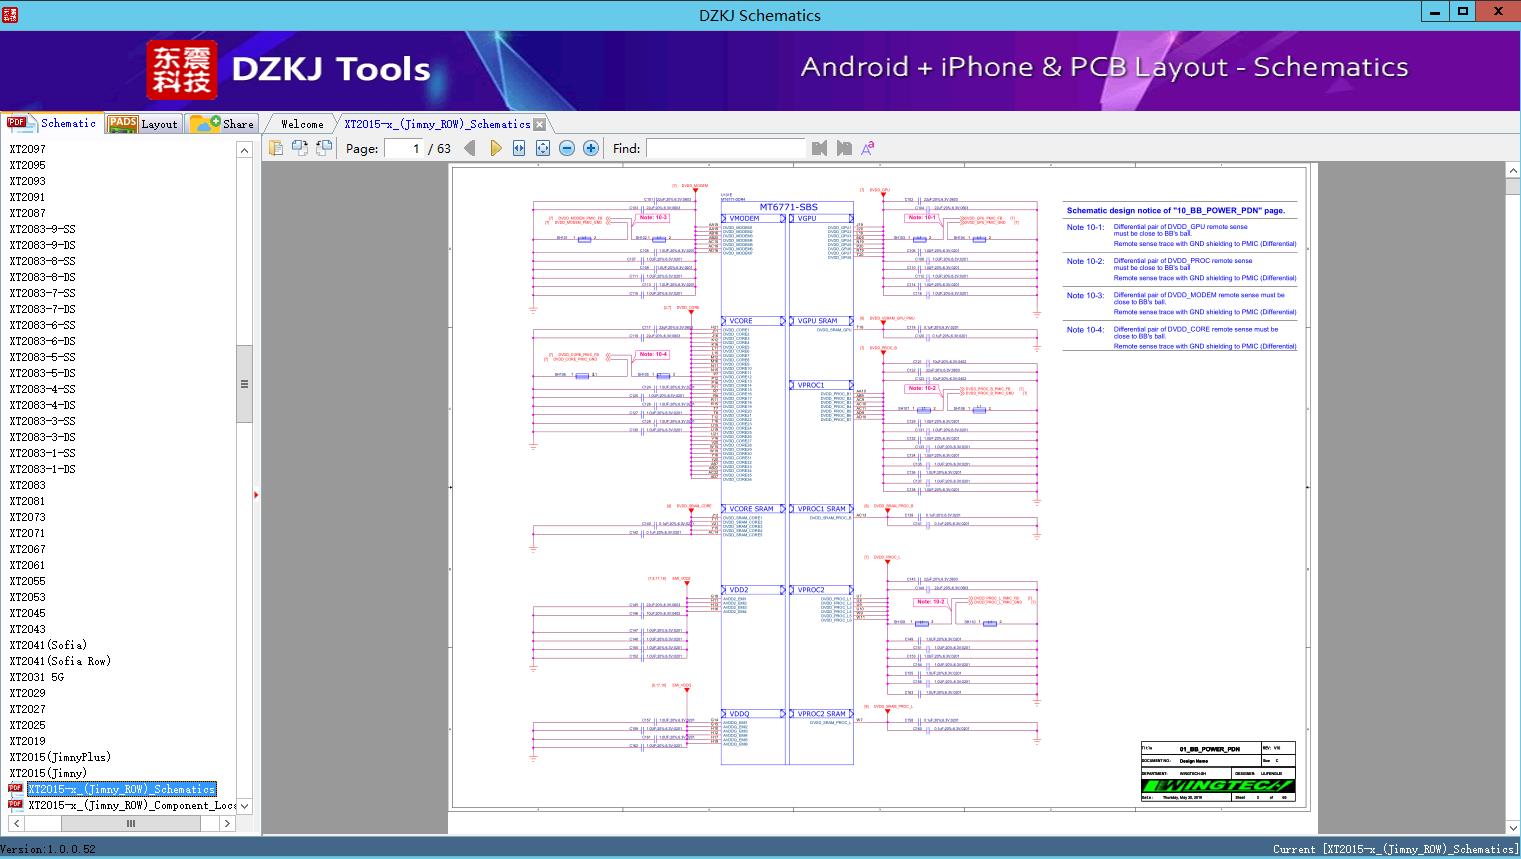1521x859 pixels.
Task: Go to the previous page arrow
Action: 470,148
